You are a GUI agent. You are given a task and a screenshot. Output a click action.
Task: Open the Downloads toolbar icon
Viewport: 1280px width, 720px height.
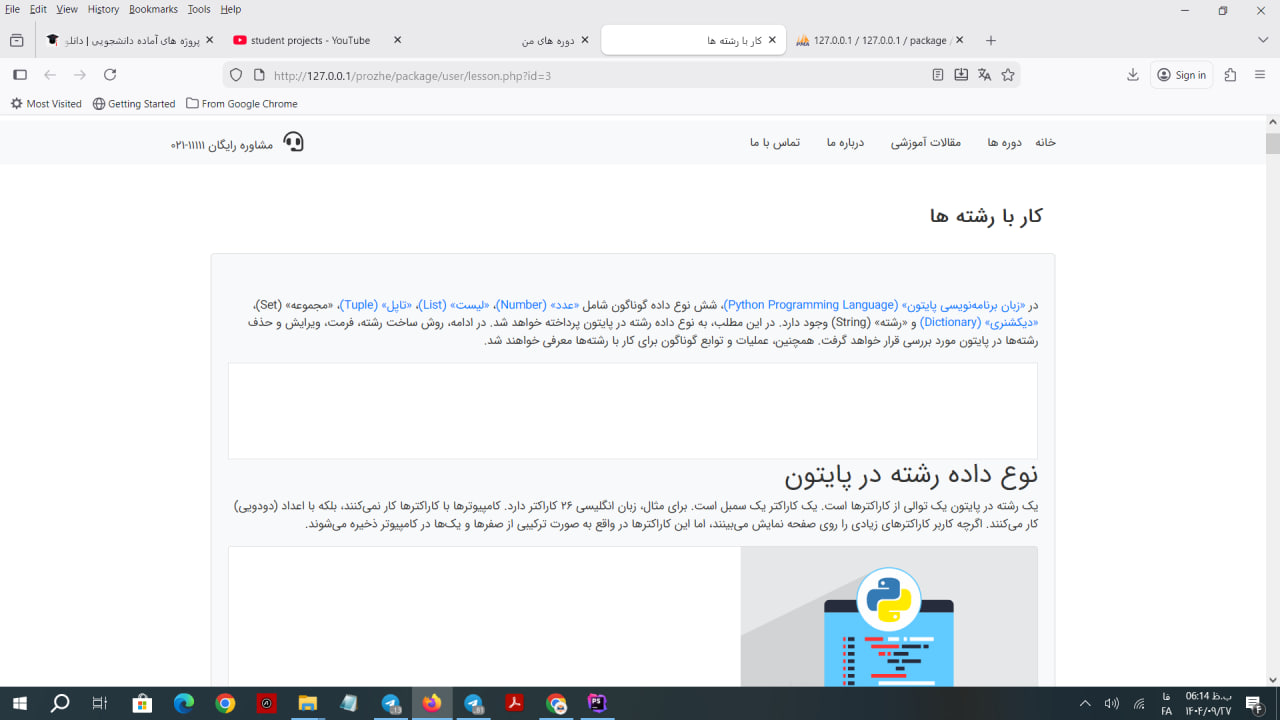1133,75
